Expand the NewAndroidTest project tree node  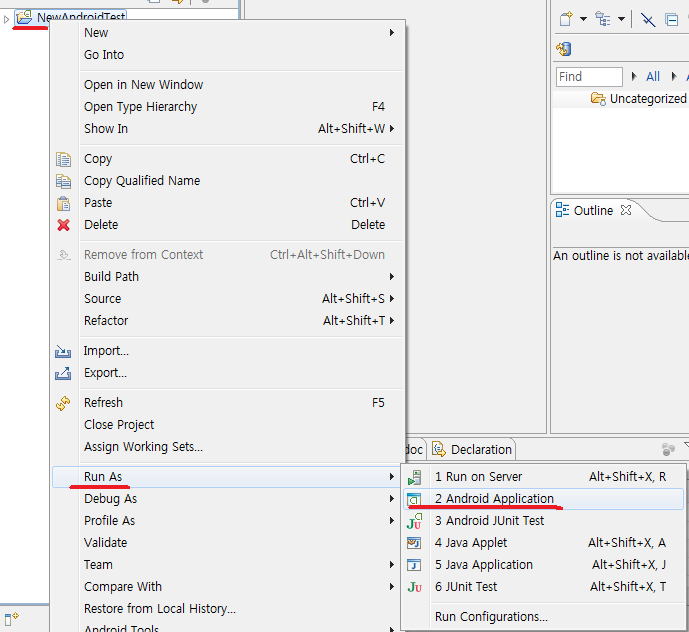[x=6, y=19]
